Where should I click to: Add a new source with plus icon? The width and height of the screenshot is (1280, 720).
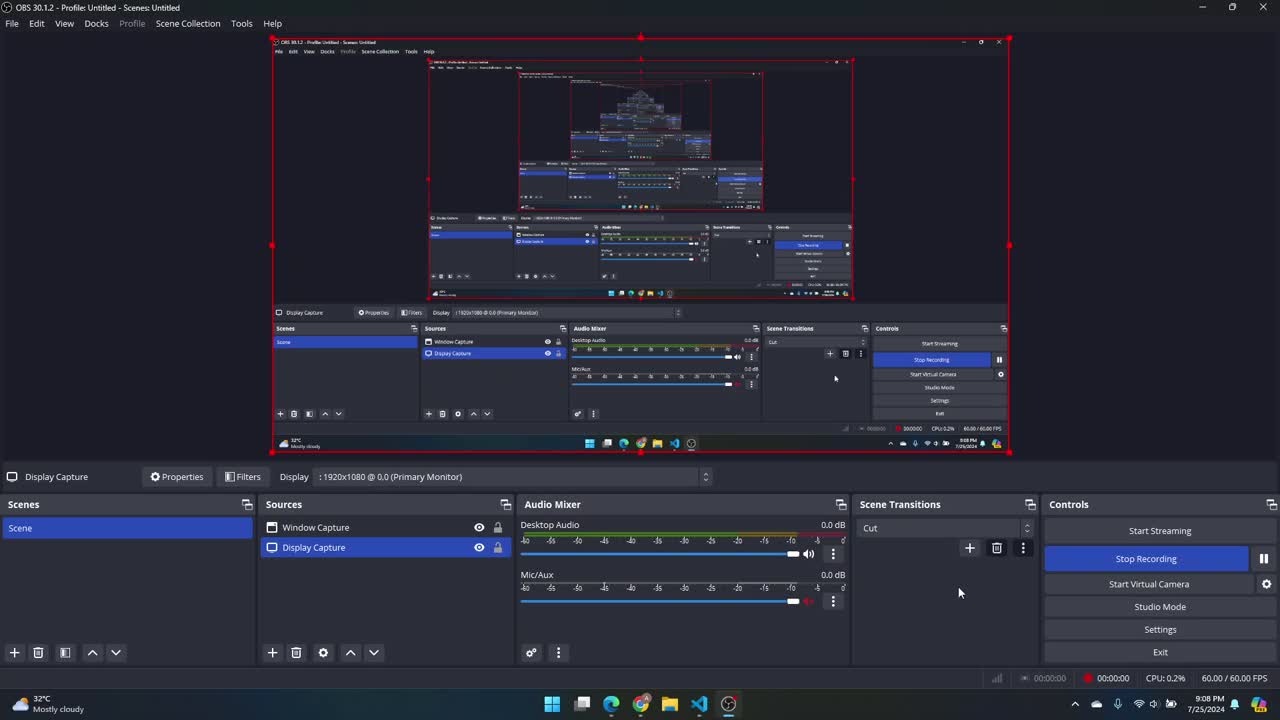click(x=272, y=653)
